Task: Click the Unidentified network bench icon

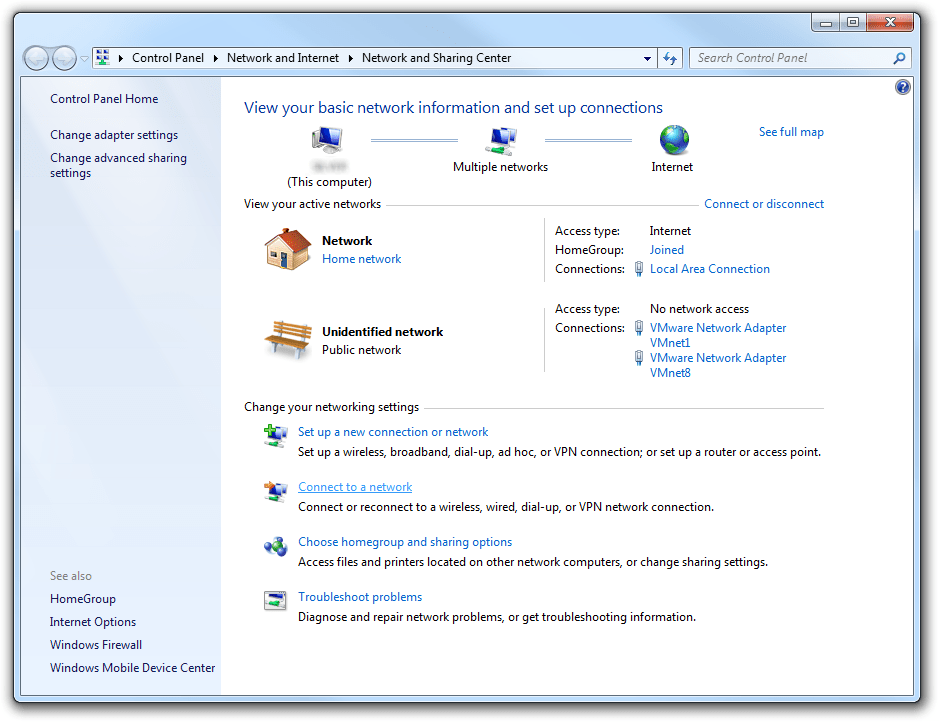Action: click(289, 339)
